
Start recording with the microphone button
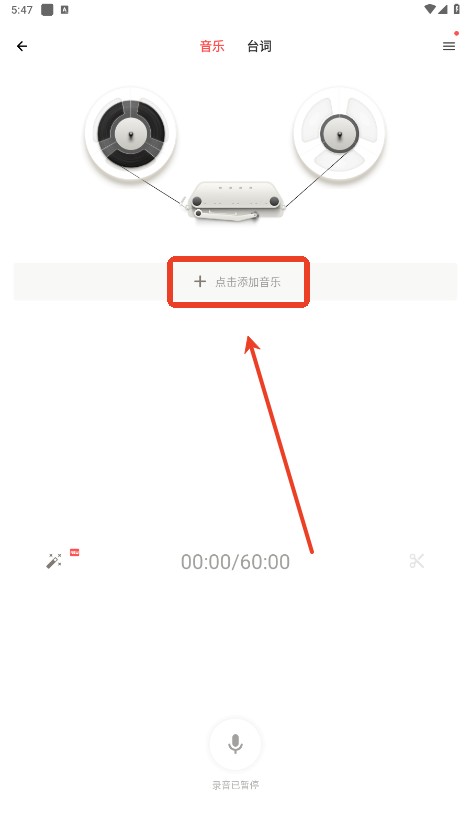(235, 744)
